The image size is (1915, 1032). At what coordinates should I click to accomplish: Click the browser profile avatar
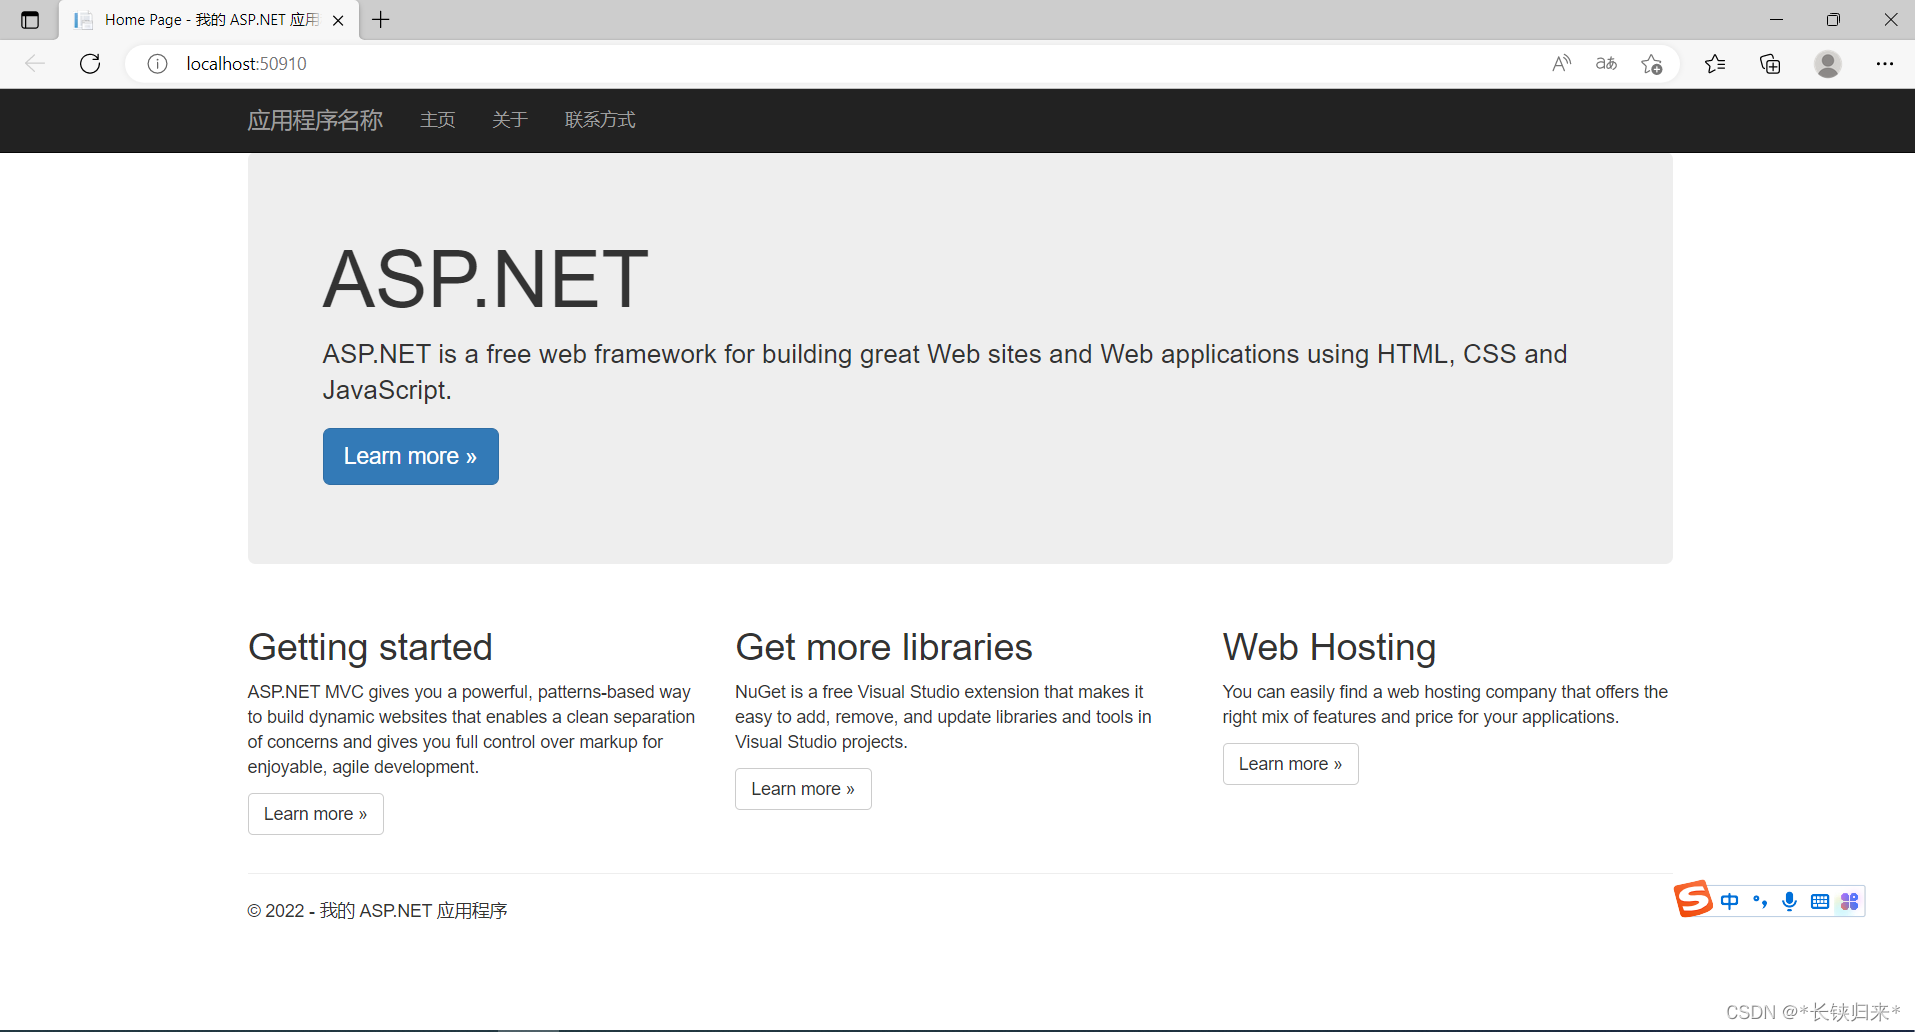(1827, 63)
